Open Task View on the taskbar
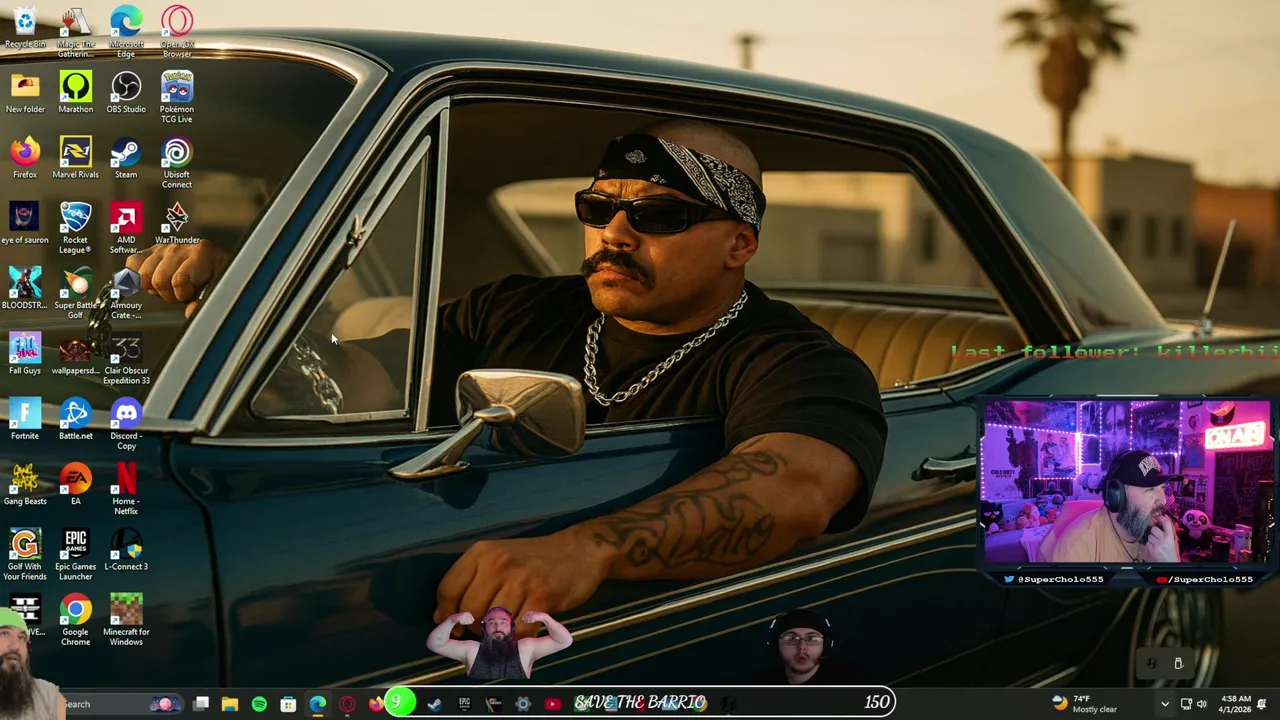This screenshot has width=1280, height=720. coord(201,704)
